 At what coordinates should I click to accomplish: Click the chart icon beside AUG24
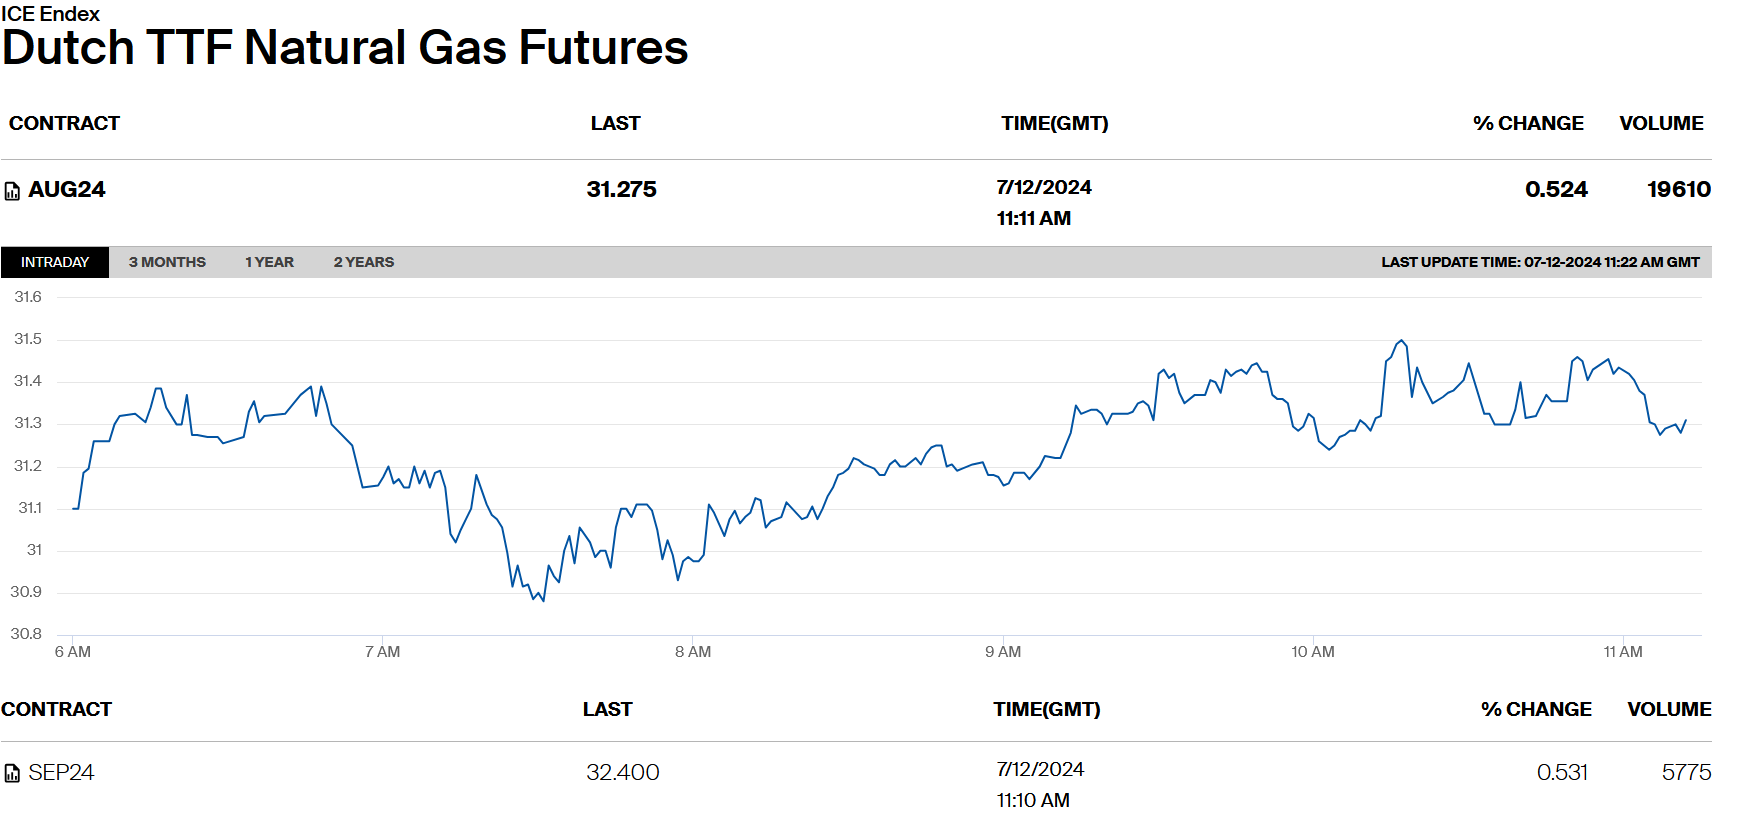[x=12, y=191]
